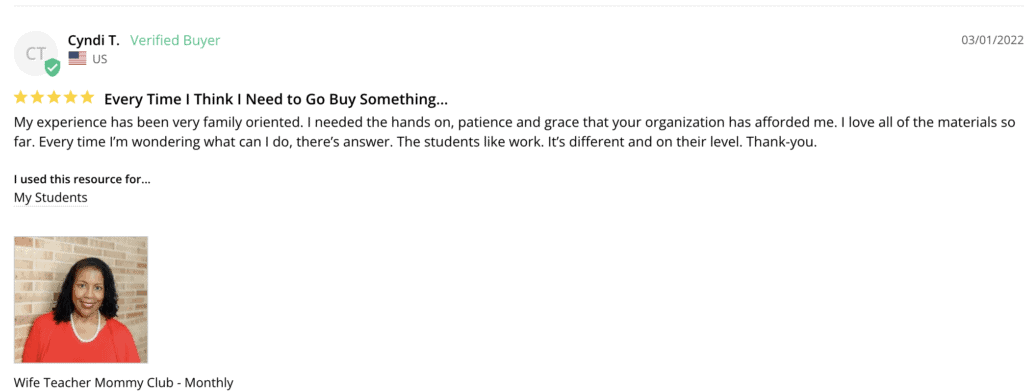The image size is (1024, 392).
Task: Click the review title Every Time I Think
Action: click(276, 99)
